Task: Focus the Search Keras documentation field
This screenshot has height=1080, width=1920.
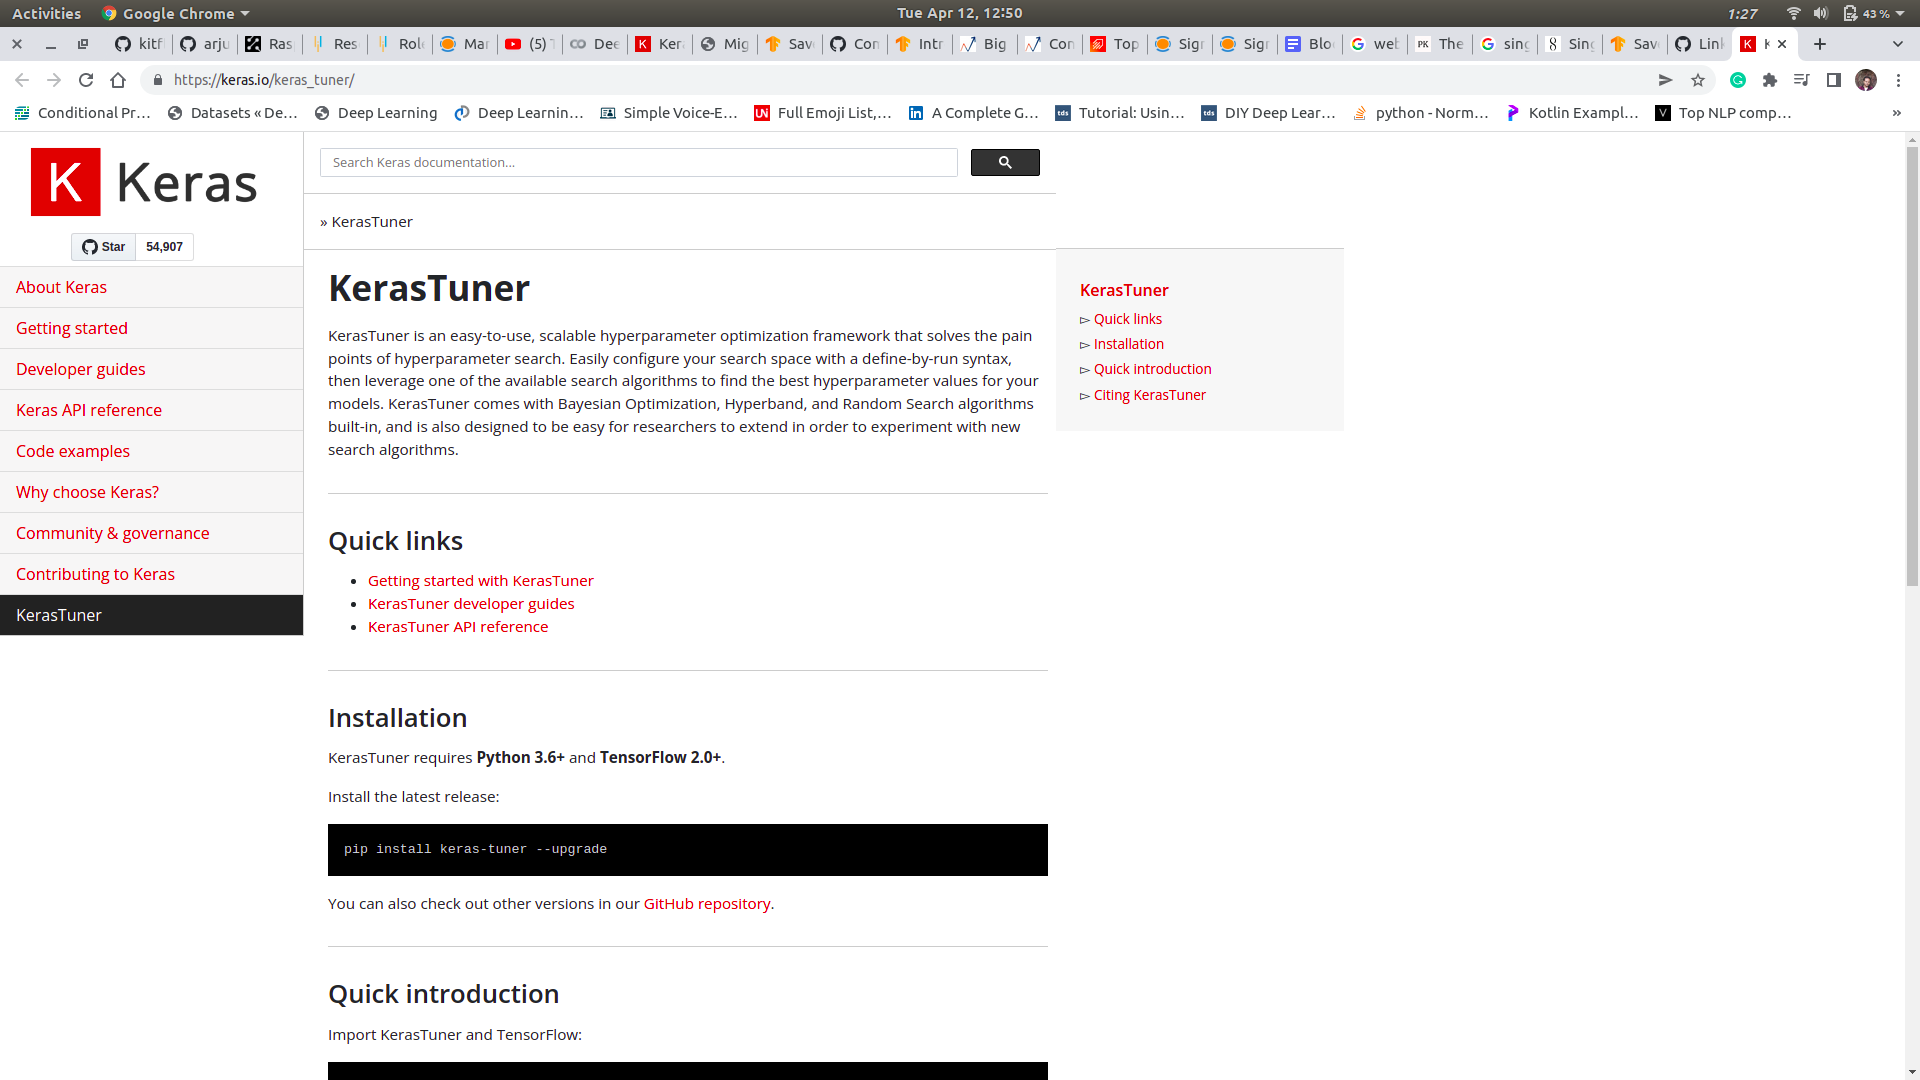Action: (x=638, y=162)
